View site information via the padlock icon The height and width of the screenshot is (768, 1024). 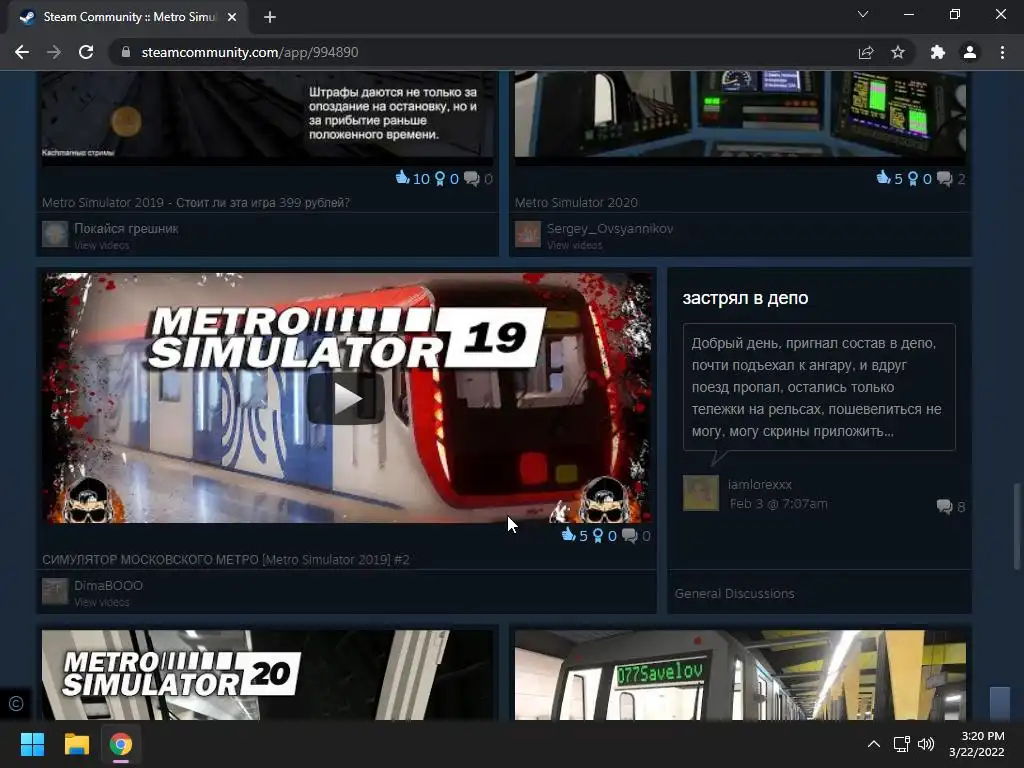(126, 52)
